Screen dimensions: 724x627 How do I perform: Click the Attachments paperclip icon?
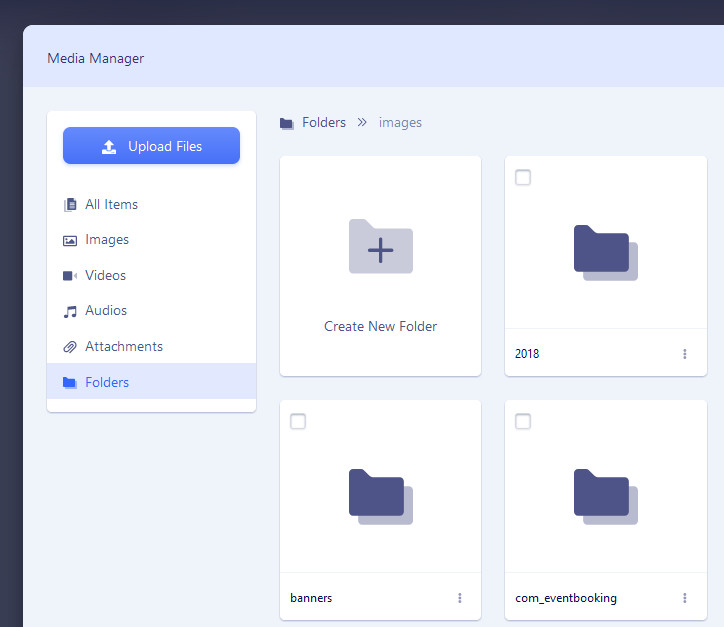coord(70,347)
